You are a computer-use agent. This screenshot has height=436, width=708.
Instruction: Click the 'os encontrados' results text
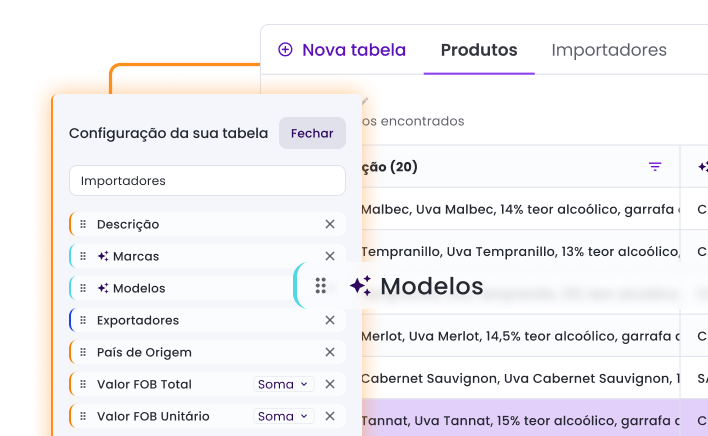[413, 121]
